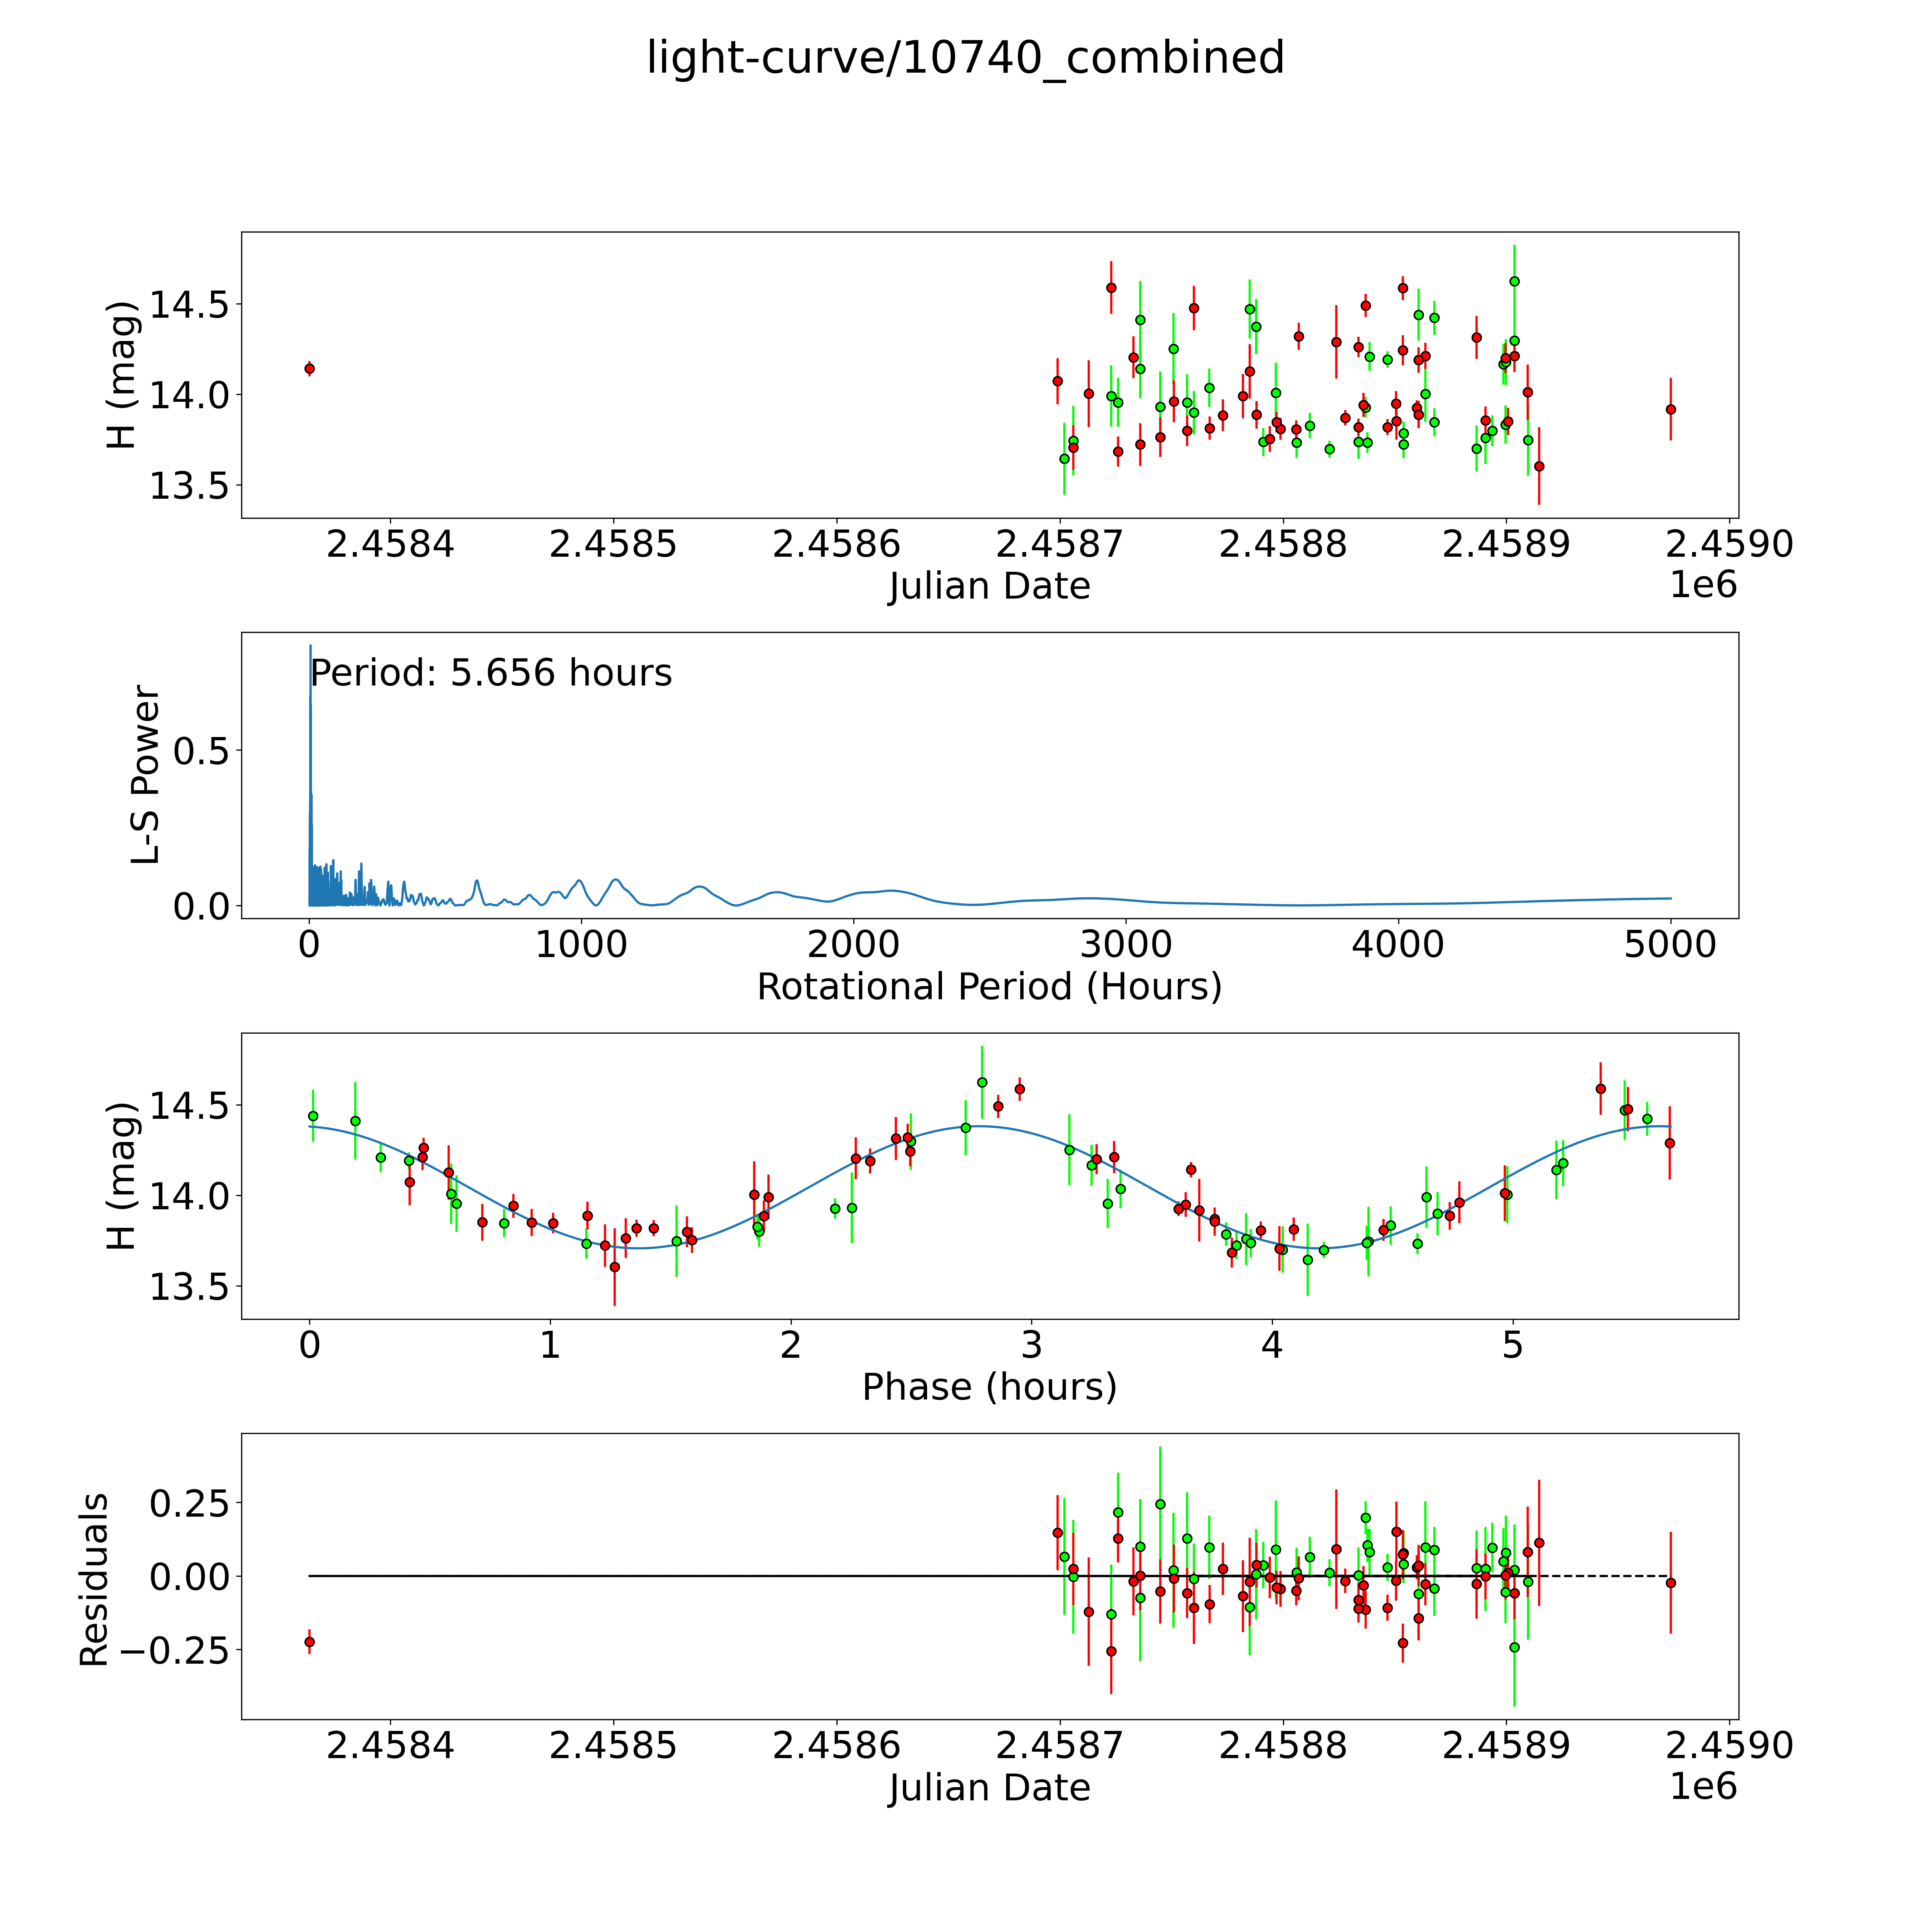The image size is (1932, 1932).
Task: Click 'H (mag)' label of the top panel
Action: 122,375
